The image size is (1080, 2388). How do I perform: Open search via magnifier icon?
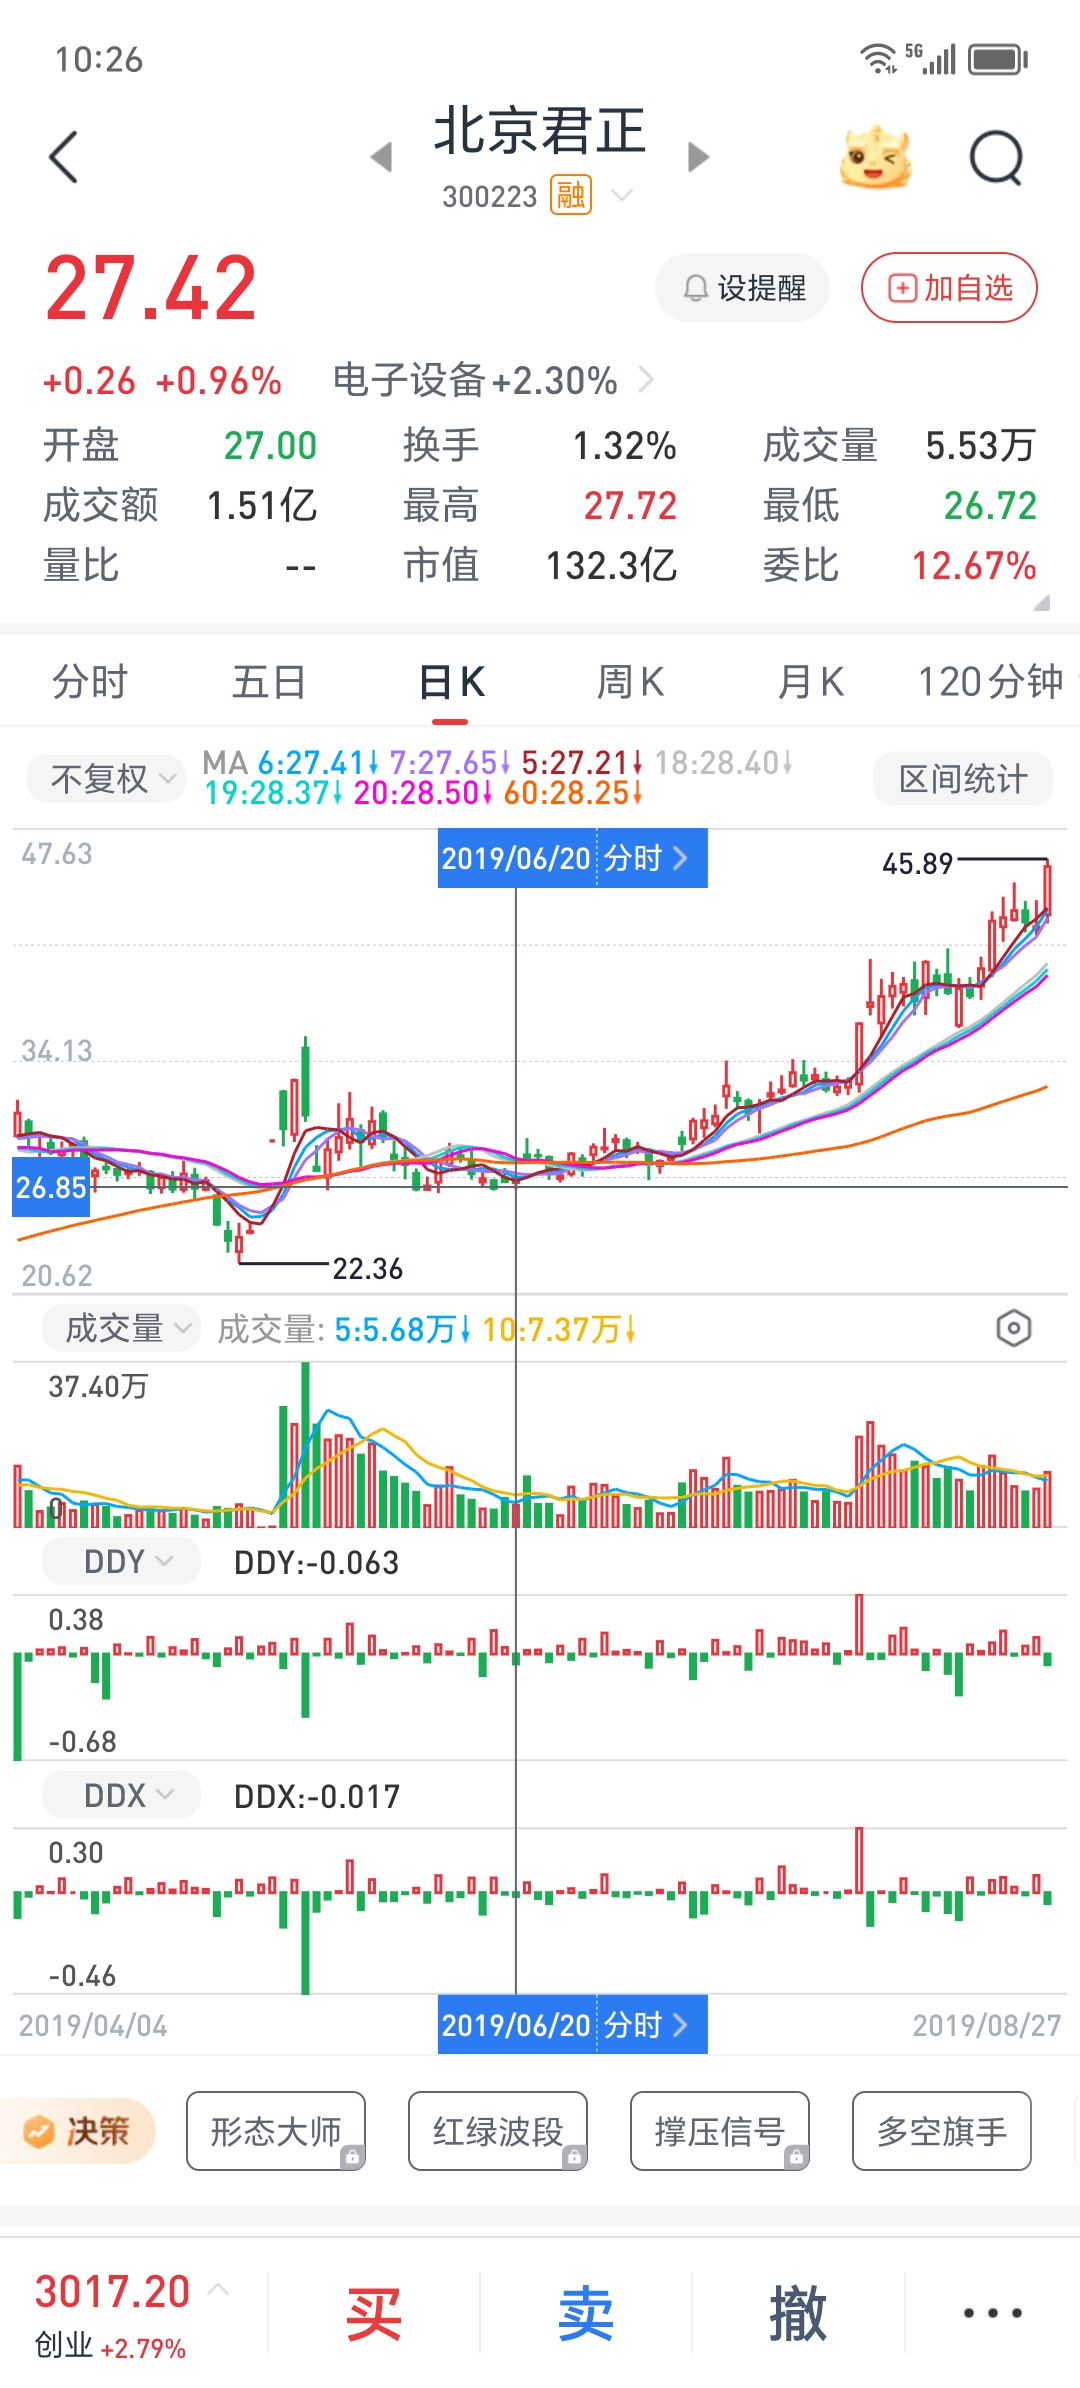coord(997,157)
